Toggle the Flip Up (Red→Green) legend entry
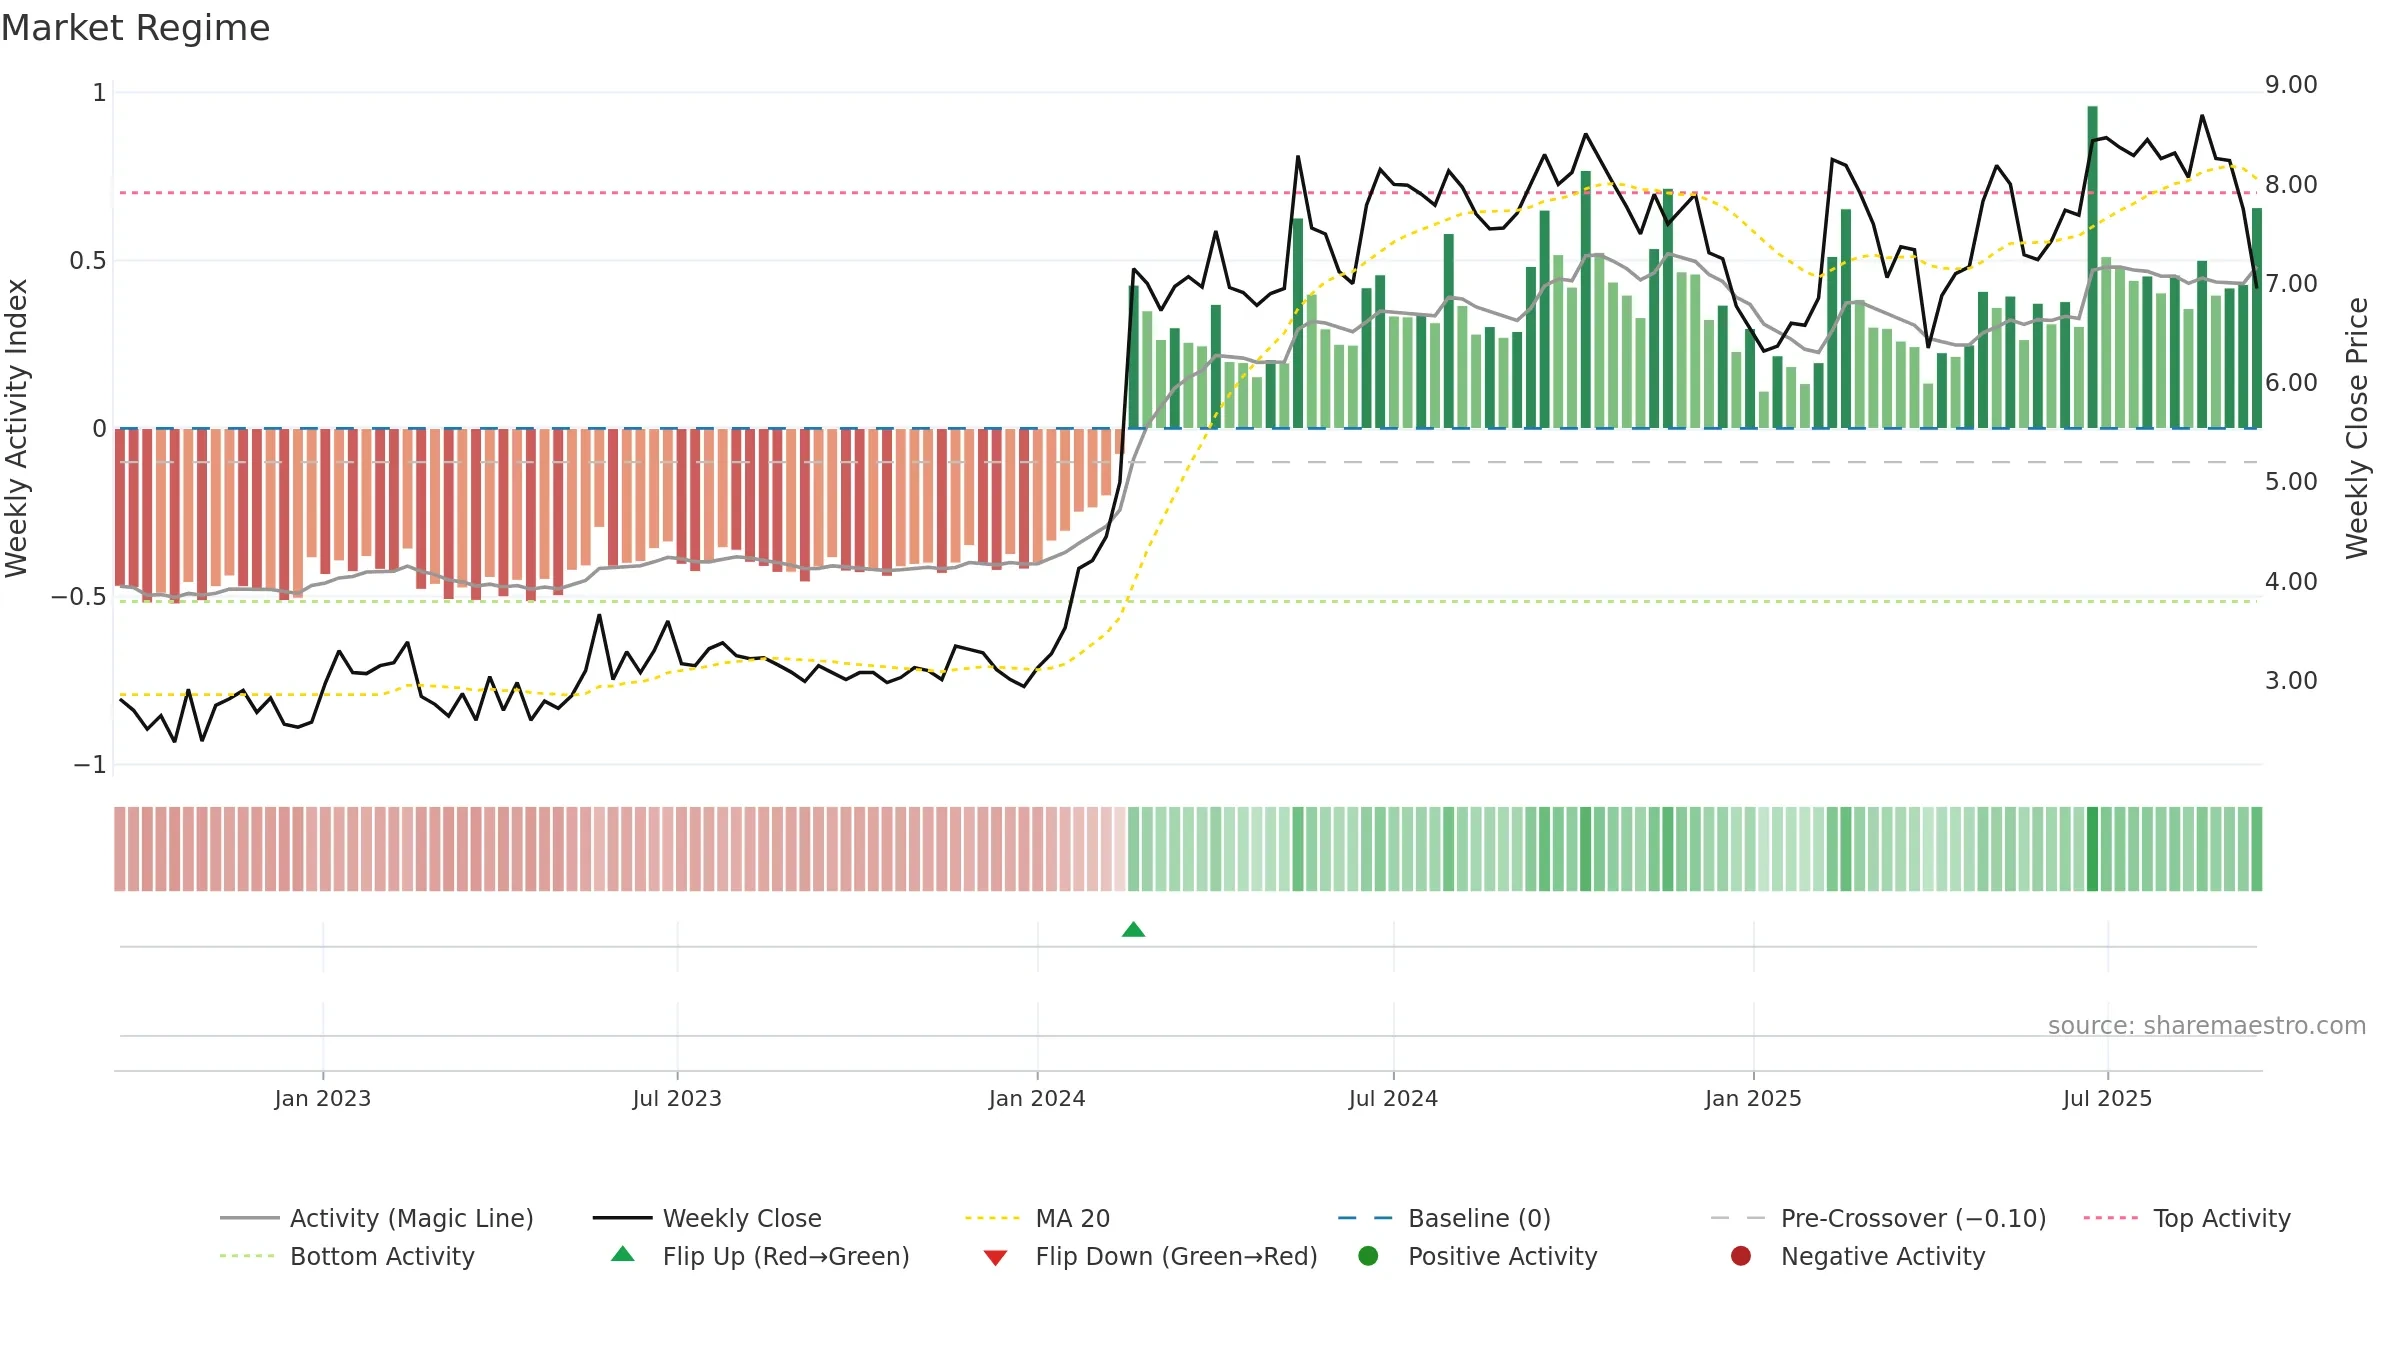 tap(760, 1256)
